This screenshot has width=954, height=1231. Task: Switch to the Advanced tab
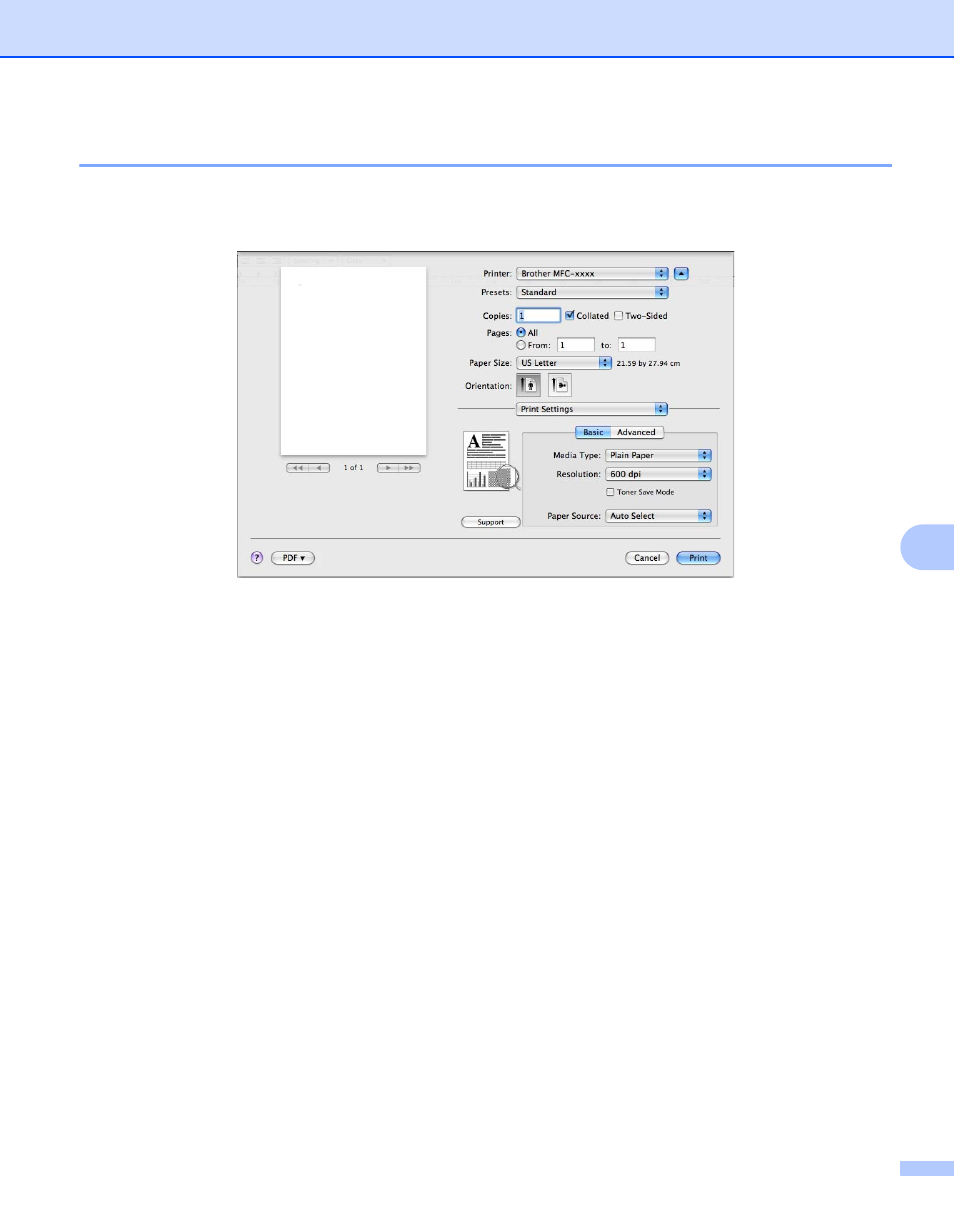pyautogui.click(x=637, y=432)
